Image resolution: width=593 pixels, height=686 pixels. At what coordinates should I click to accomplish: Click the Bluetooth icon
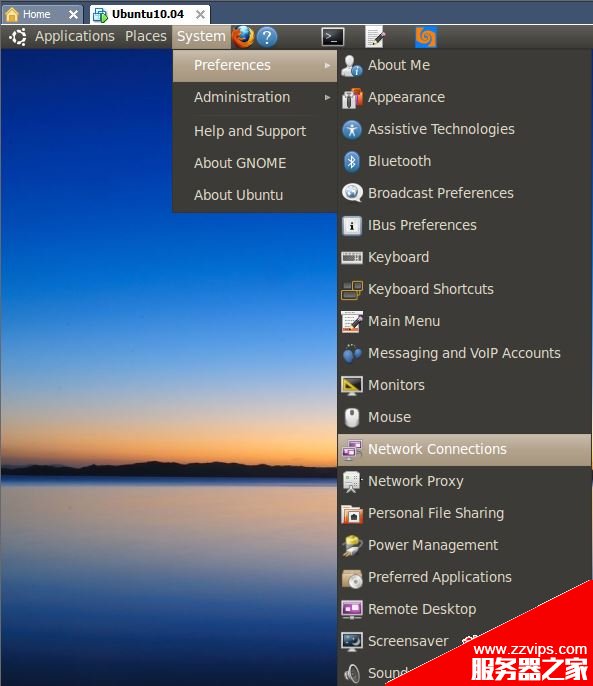pos(352,161)
